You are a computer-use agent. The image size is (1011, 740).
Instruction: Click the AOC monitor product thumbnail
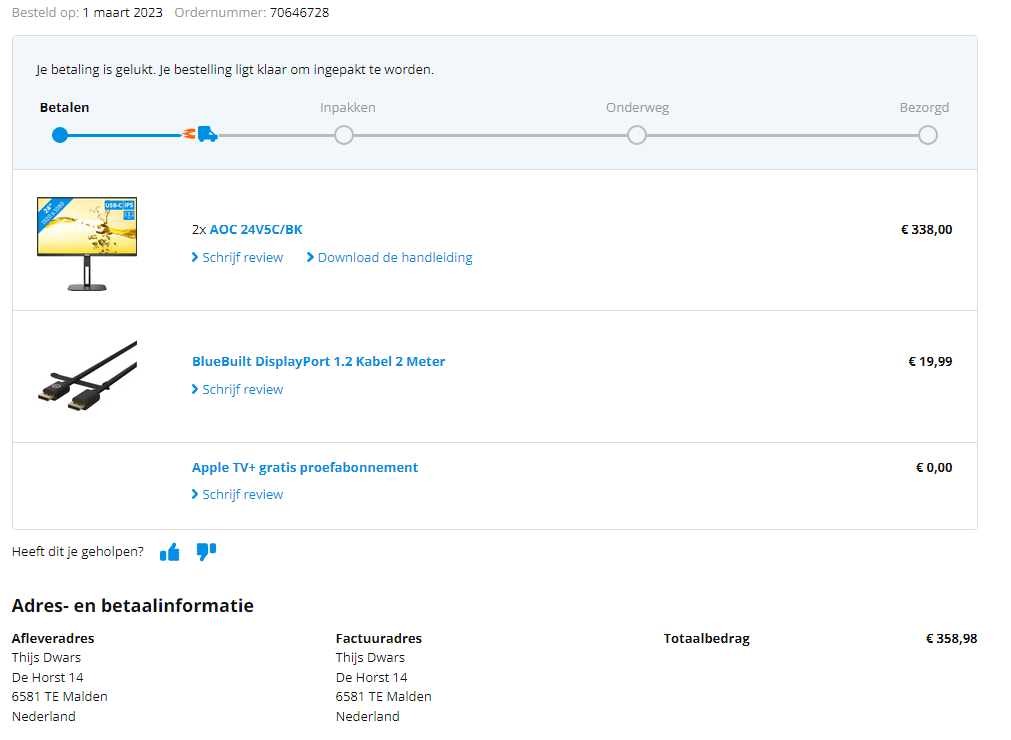[87, 243]
